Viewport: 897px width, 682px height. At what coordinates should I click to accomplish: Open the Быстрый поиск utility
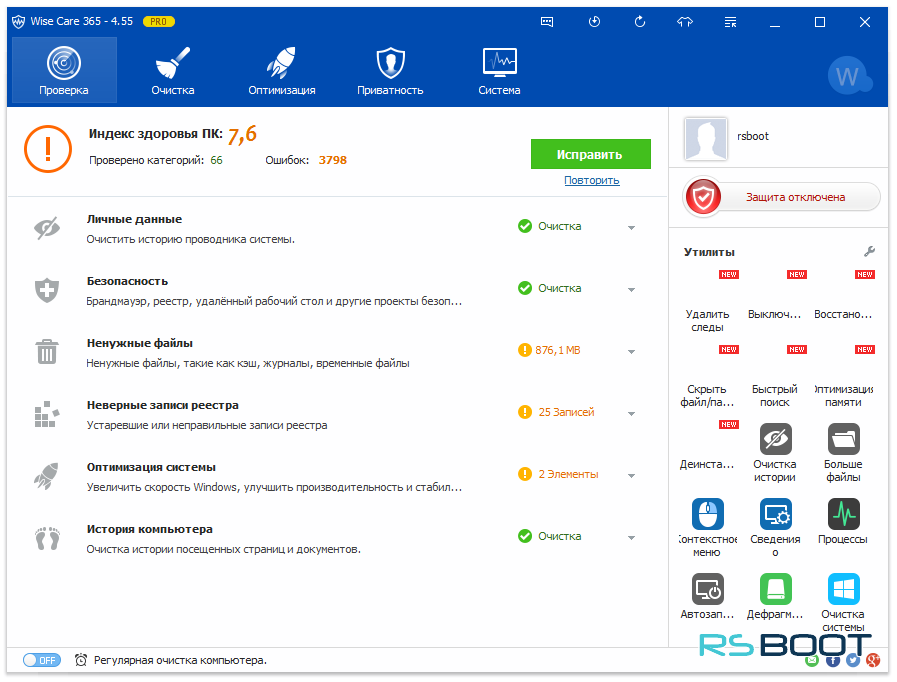[x=775, y=378]
